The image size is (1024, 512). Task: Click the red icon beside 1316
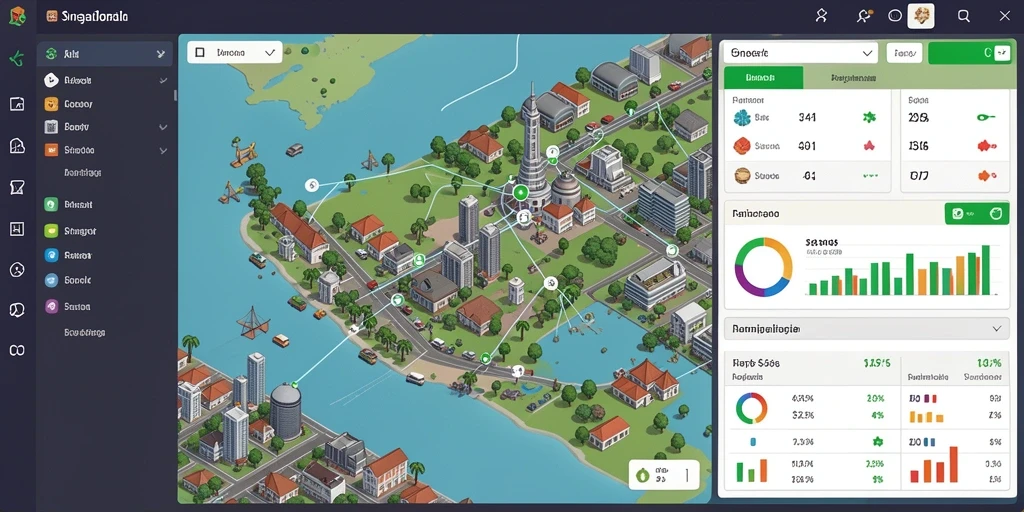coord(987,146)
